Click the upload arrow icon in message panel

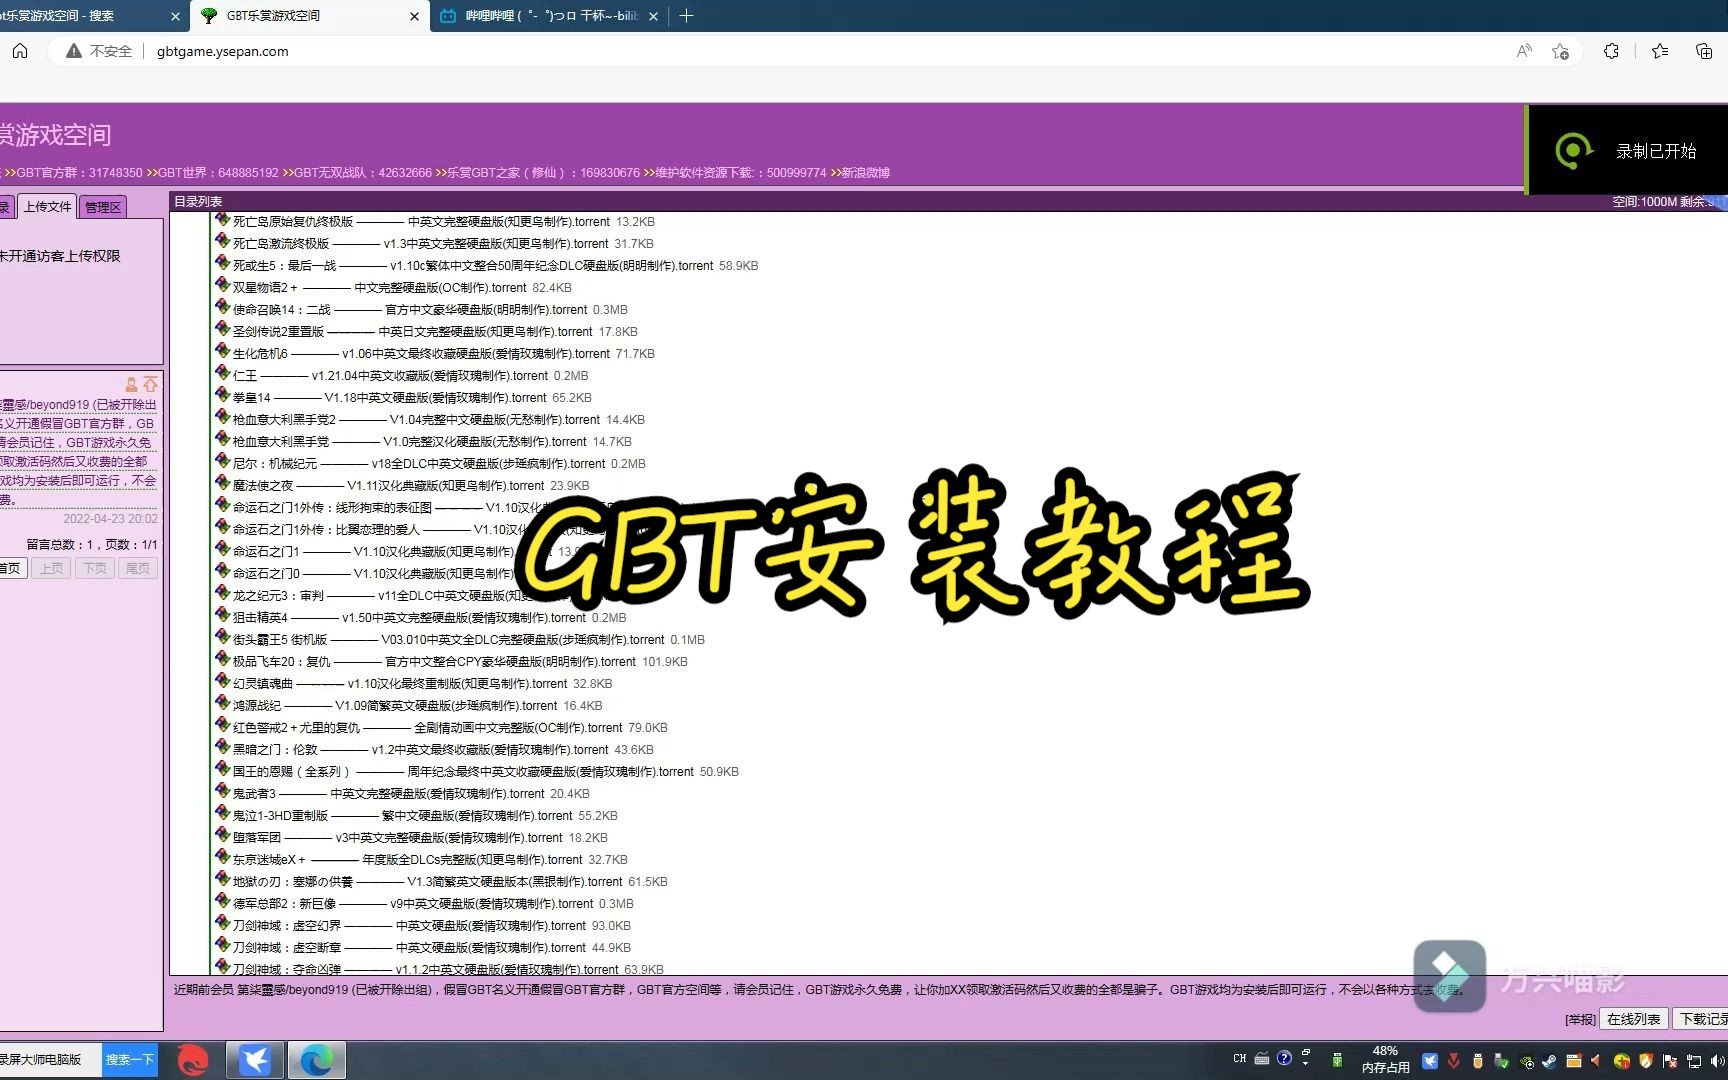[150, 385]
